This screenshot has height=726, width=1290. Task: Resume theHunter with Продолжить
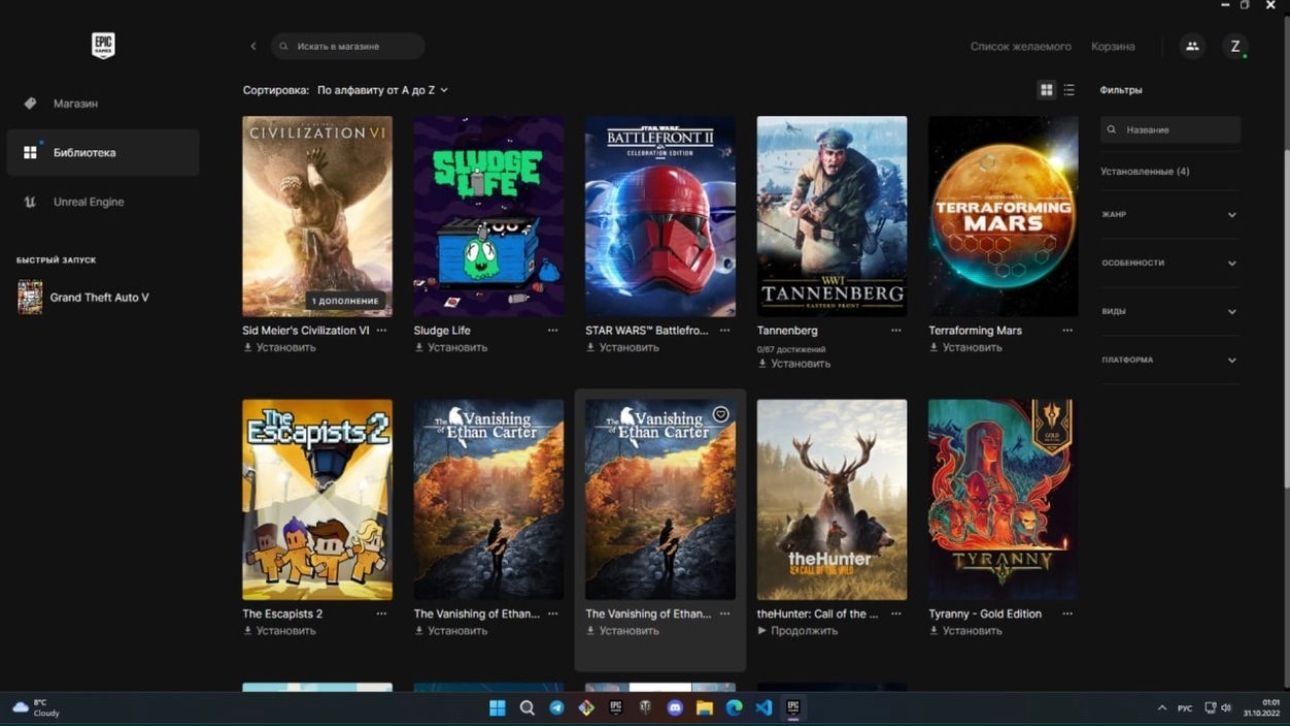[798, 631]
